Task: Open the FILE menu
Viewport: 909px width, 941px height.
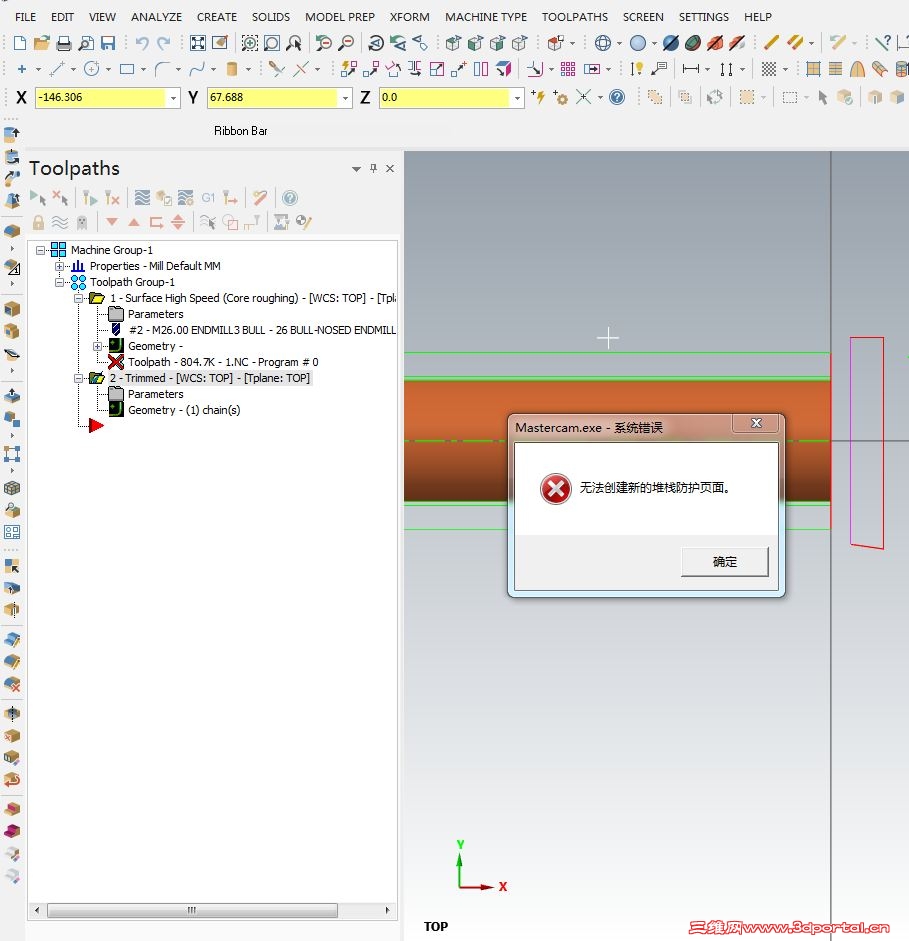Action: pyautogui.click(x=25, y=17)
